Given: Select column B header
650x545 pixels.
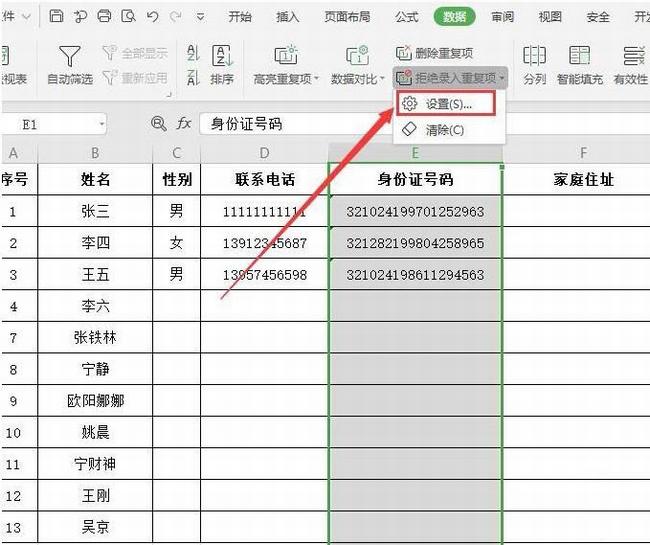Looking at the screenshot, I should (x=95, y=153).
